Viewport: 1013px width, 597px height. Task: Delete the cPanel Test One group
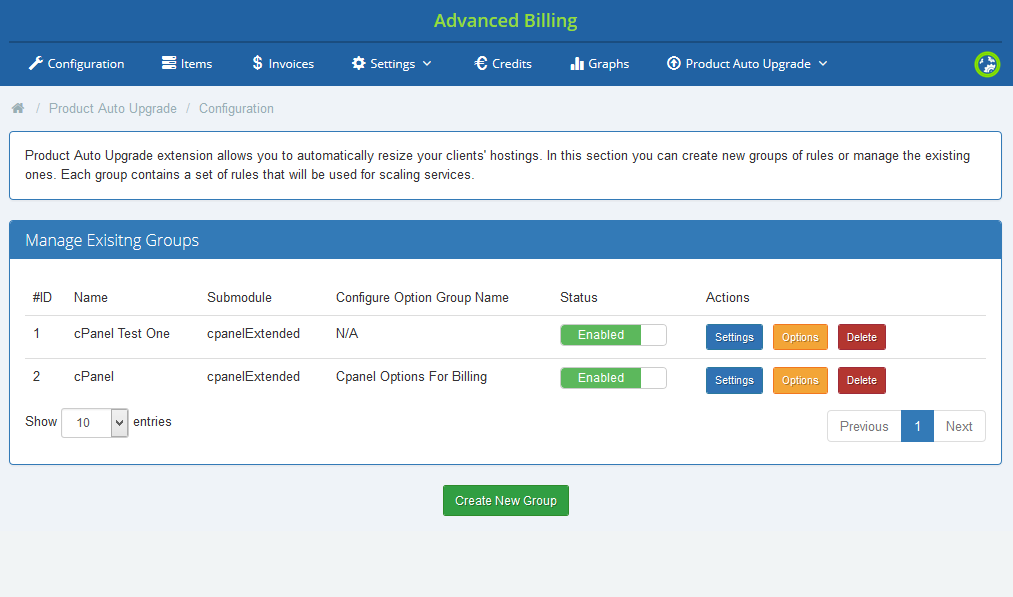pyautogui.click(x=861, y=337)
